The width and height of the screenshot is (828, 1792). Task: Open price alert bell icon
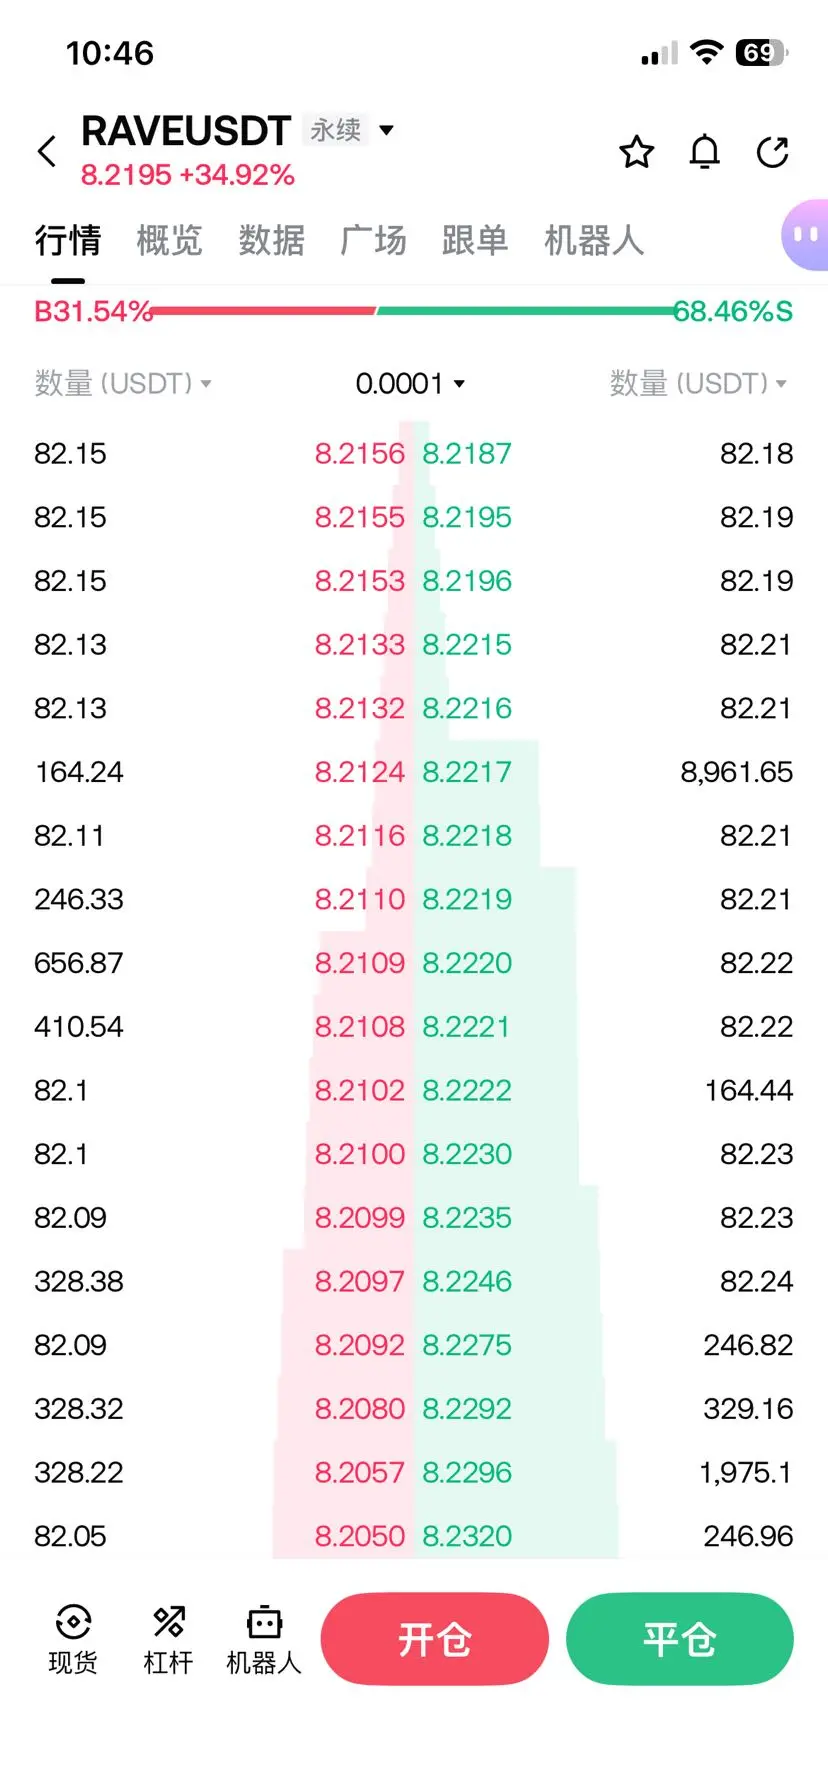click(705, 152)
